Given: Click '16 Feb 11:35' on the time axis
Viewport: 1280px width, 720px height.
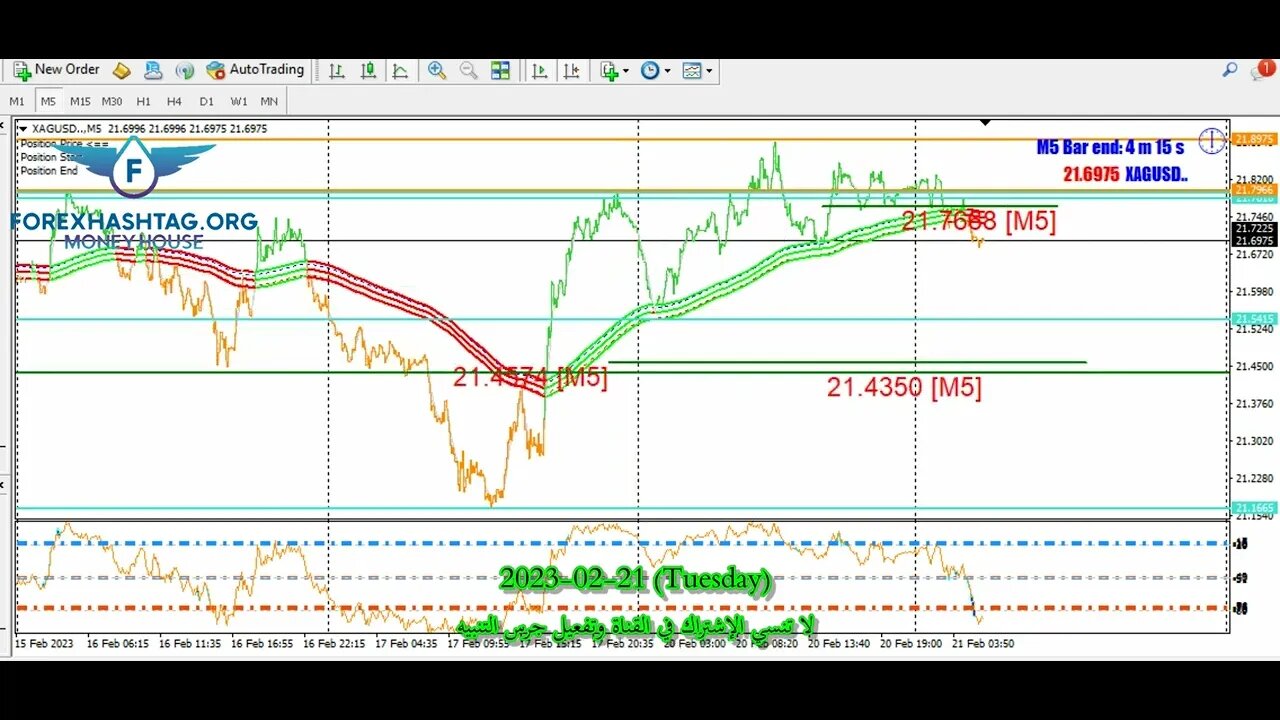Looking at the screenshot, I should pyautogui.click(x=191, y=644).
